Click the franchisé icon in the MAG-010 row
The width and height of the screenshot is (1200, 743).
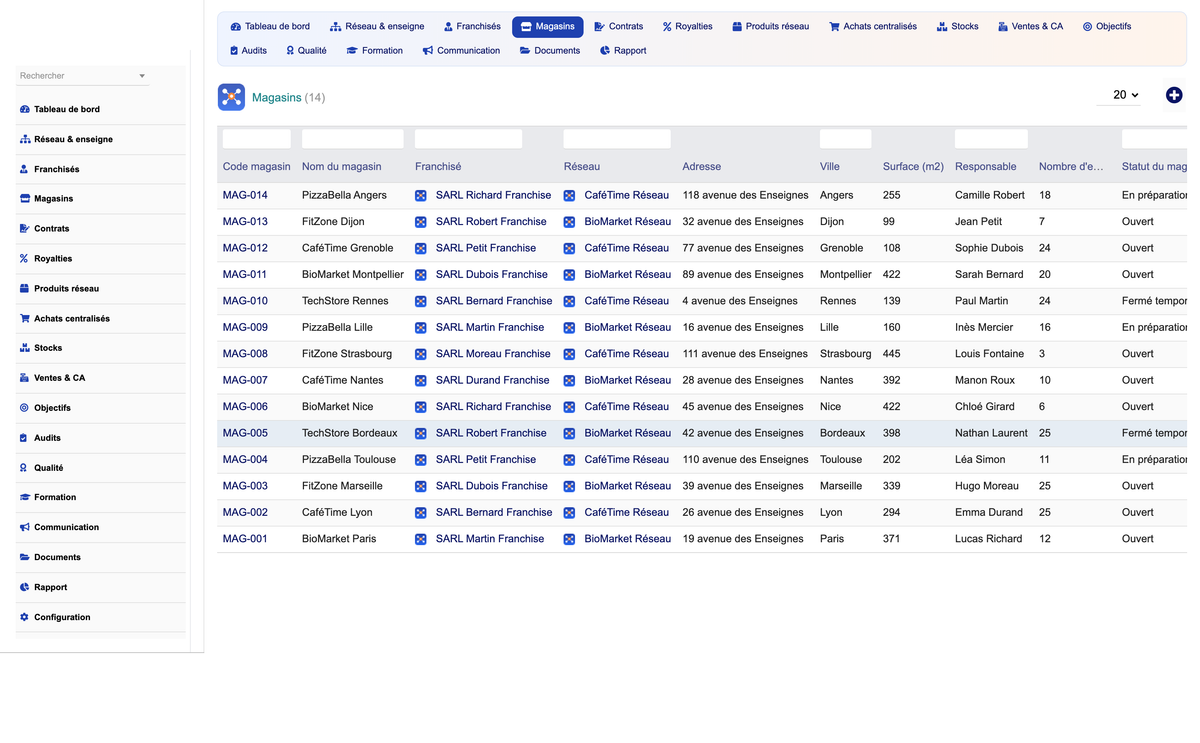(421, 301)
